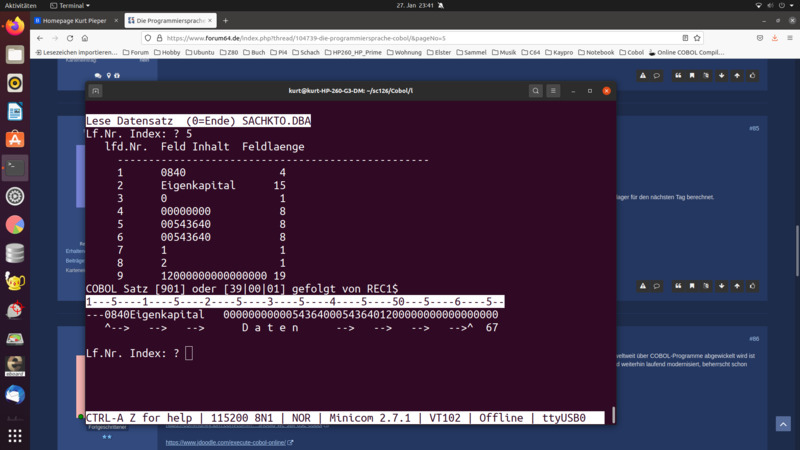Click the Firefox URL address bar
This screenshot has height=450, width=800.
click(x=400, y=38)
